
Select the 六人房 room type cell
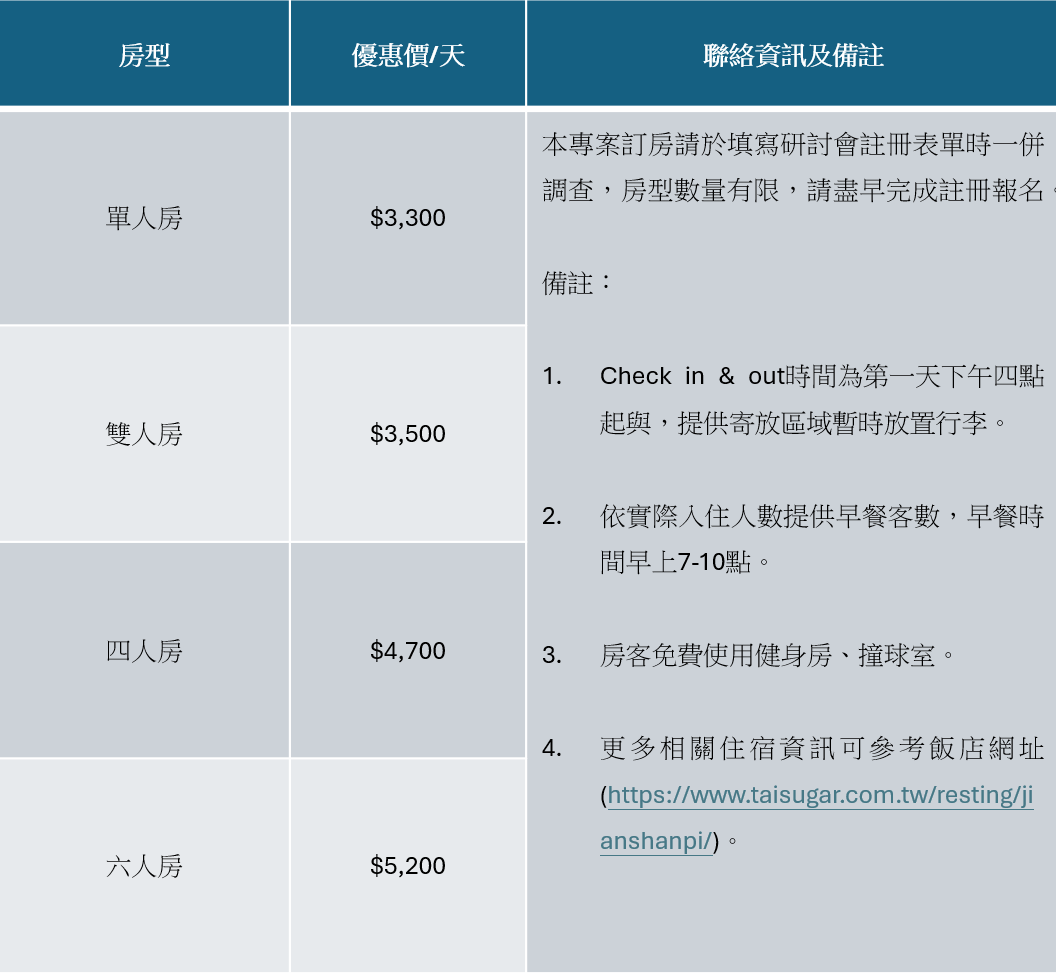click(144, 866)
